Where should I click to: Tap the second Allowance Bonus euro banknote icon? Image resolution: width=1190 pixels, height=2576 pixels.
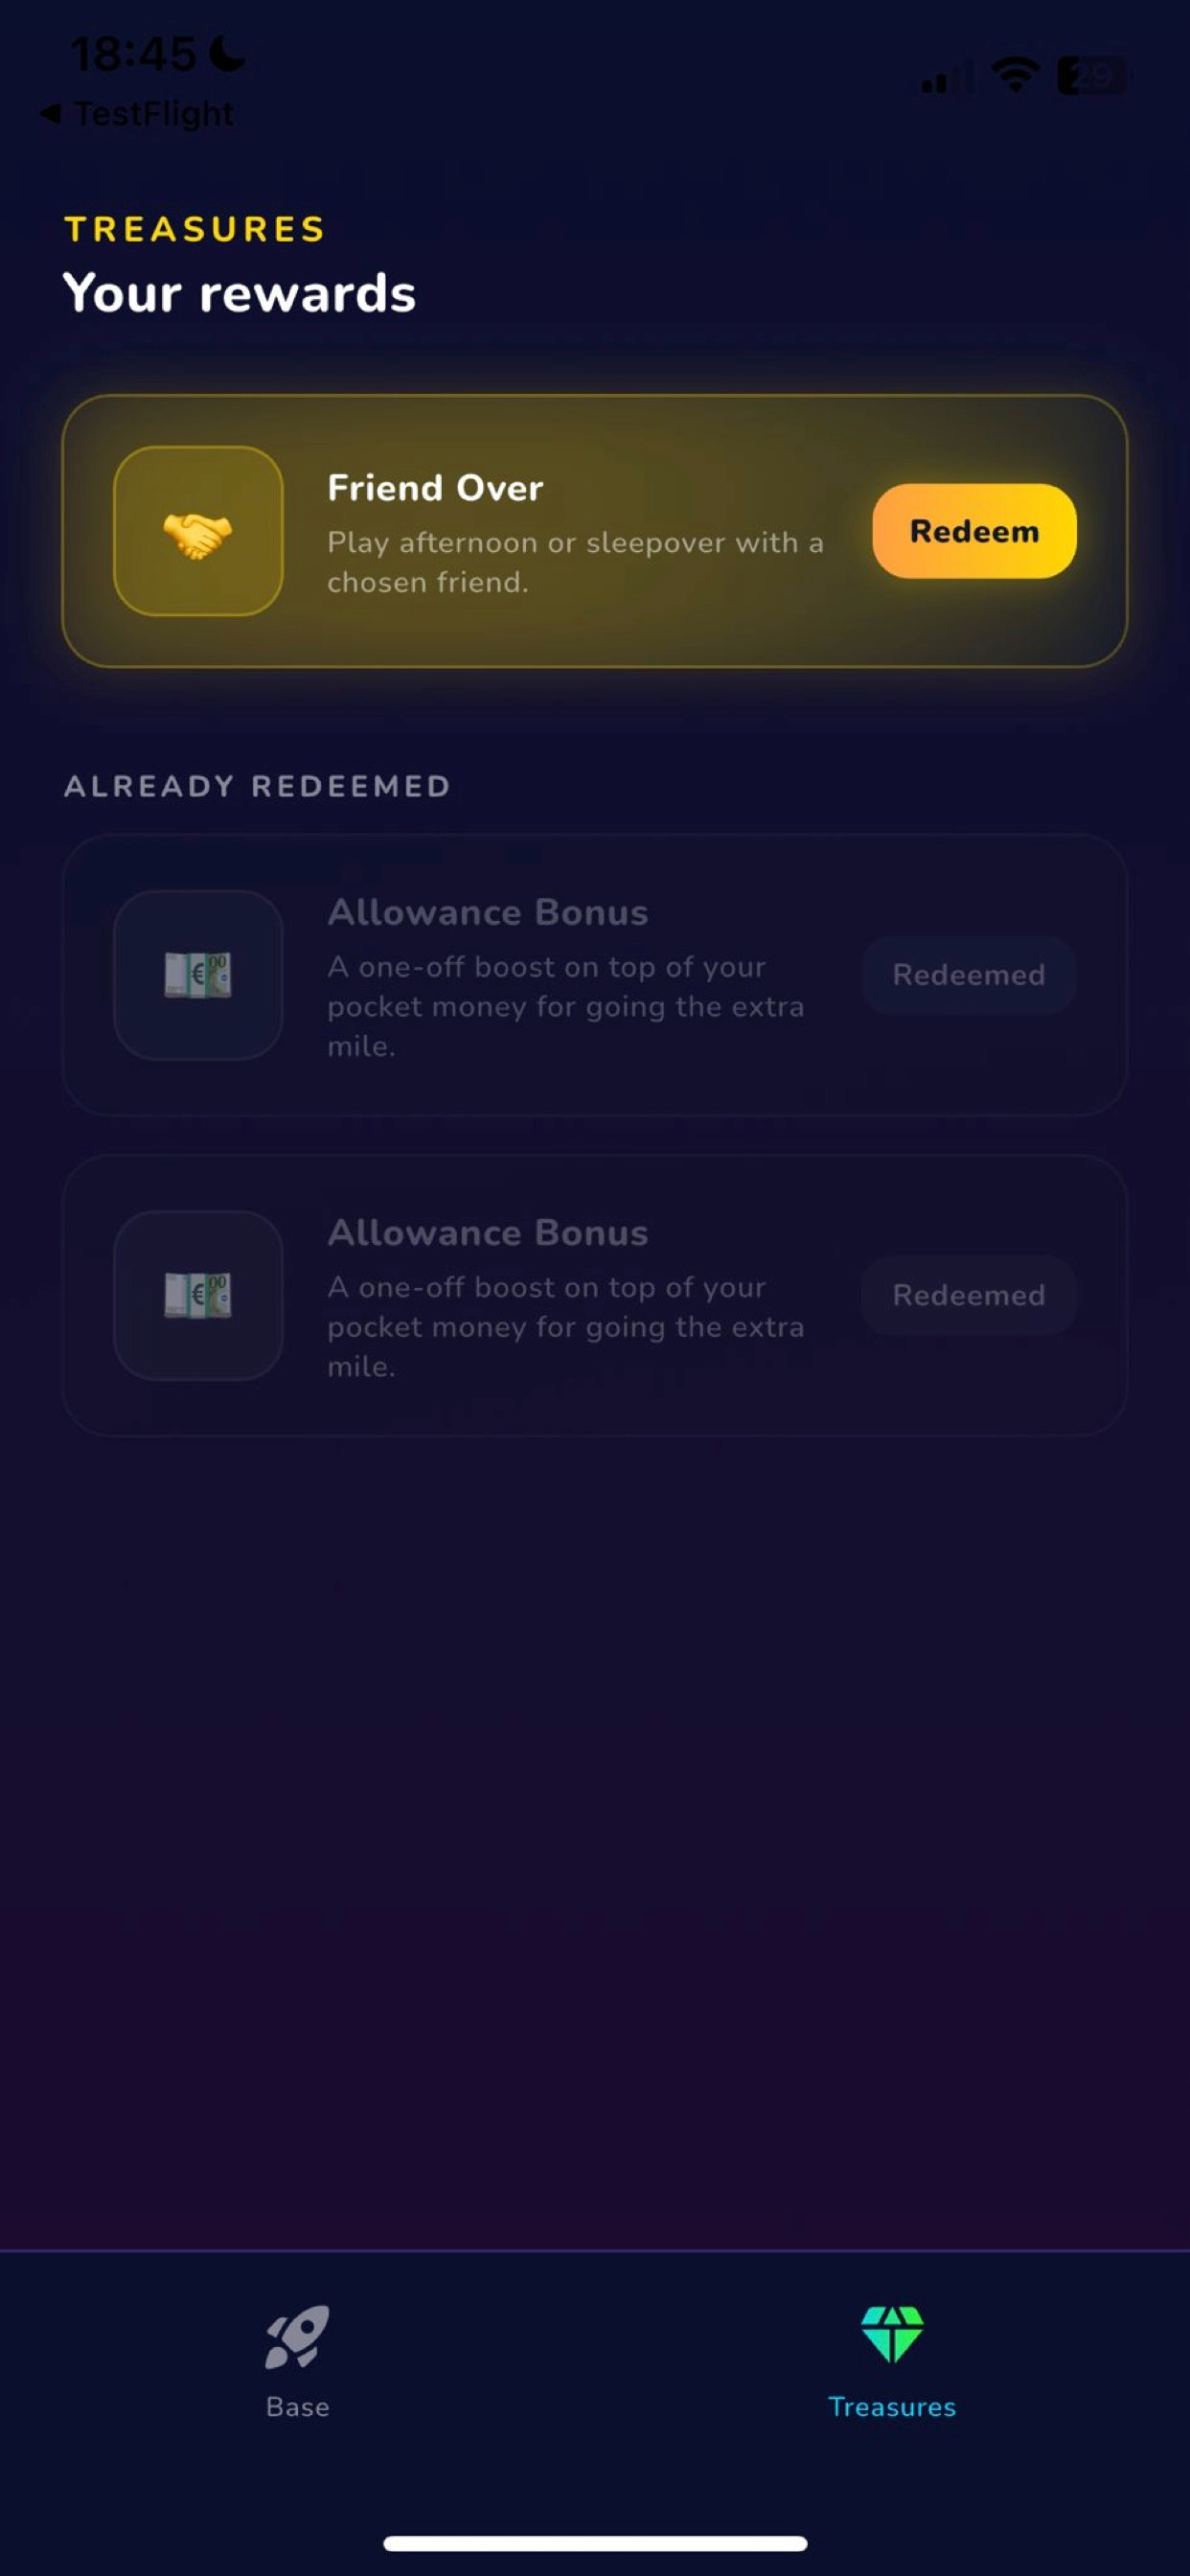tap(198, 1295)
